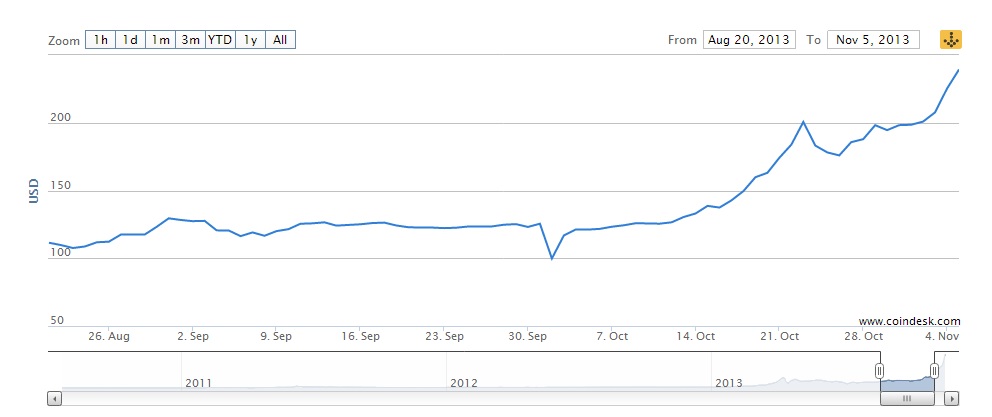Click the price dip after 30. Sep

(x=551, y=258)
